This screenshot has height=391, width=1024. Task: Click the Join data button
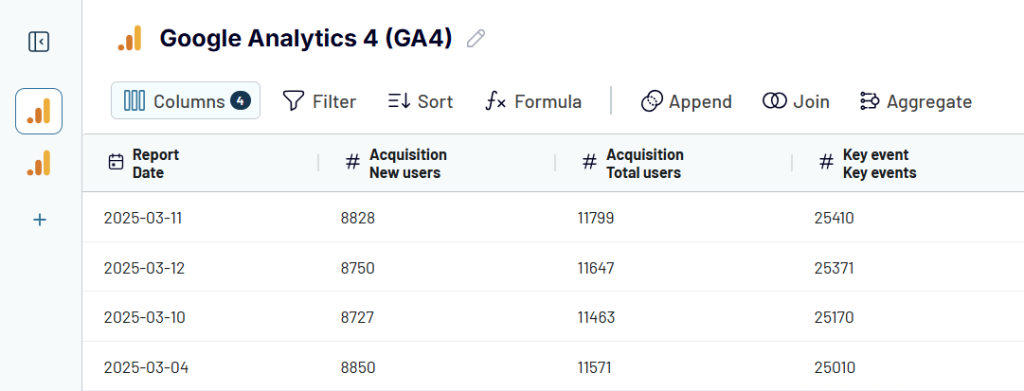795,102
